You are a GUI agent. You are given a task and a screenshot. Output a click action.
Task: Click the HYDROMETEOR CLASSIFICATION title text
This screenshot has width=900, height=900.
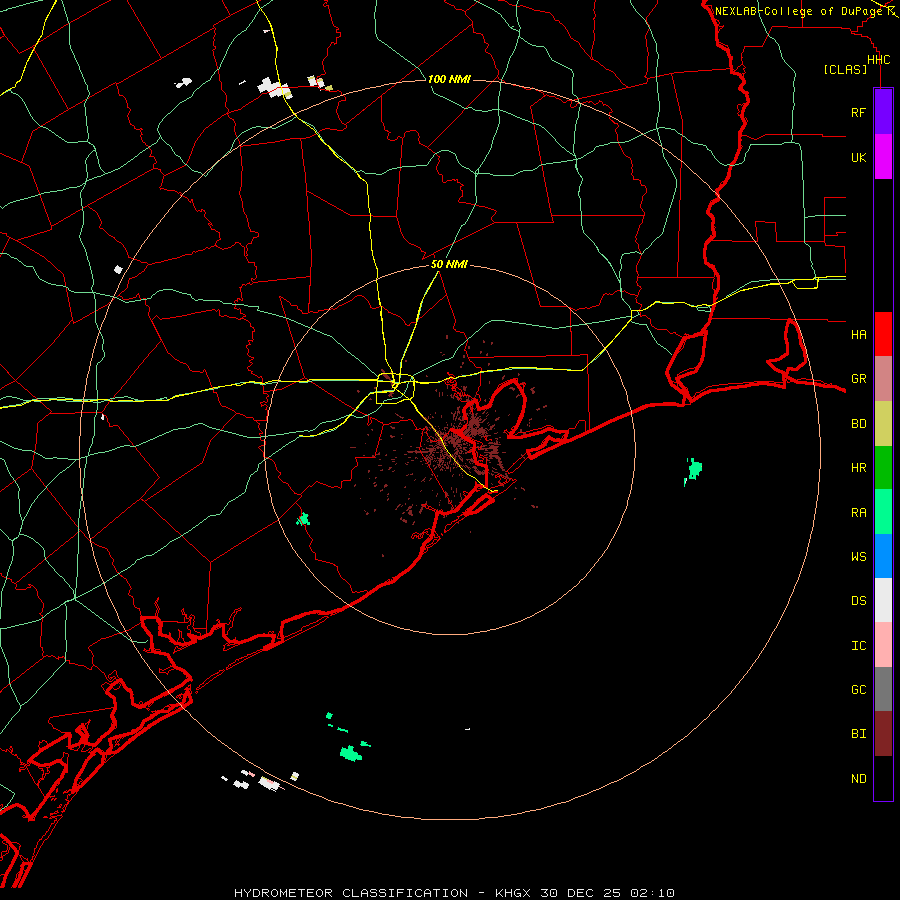point(351,893)
